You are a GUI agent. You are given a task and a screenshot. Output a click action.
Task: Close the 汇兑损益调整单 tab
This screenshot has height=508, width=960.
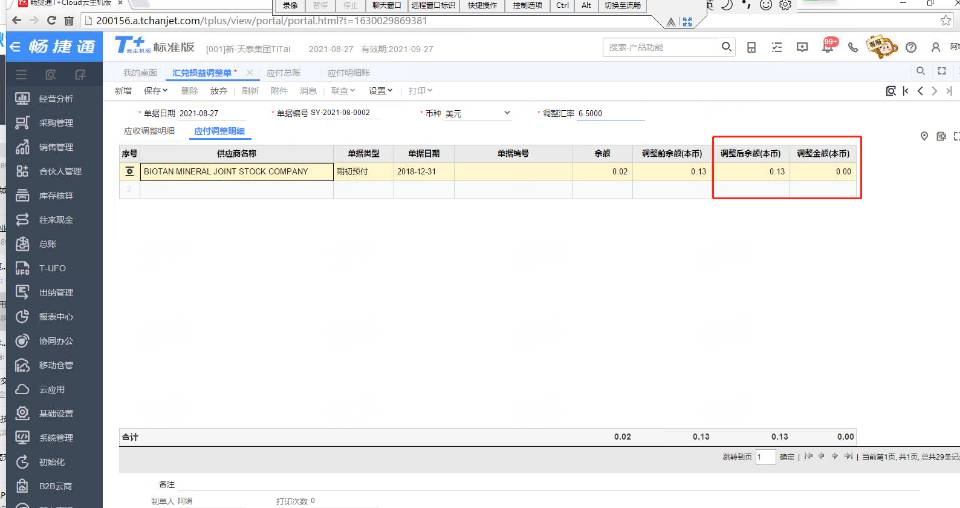(249, 73)
